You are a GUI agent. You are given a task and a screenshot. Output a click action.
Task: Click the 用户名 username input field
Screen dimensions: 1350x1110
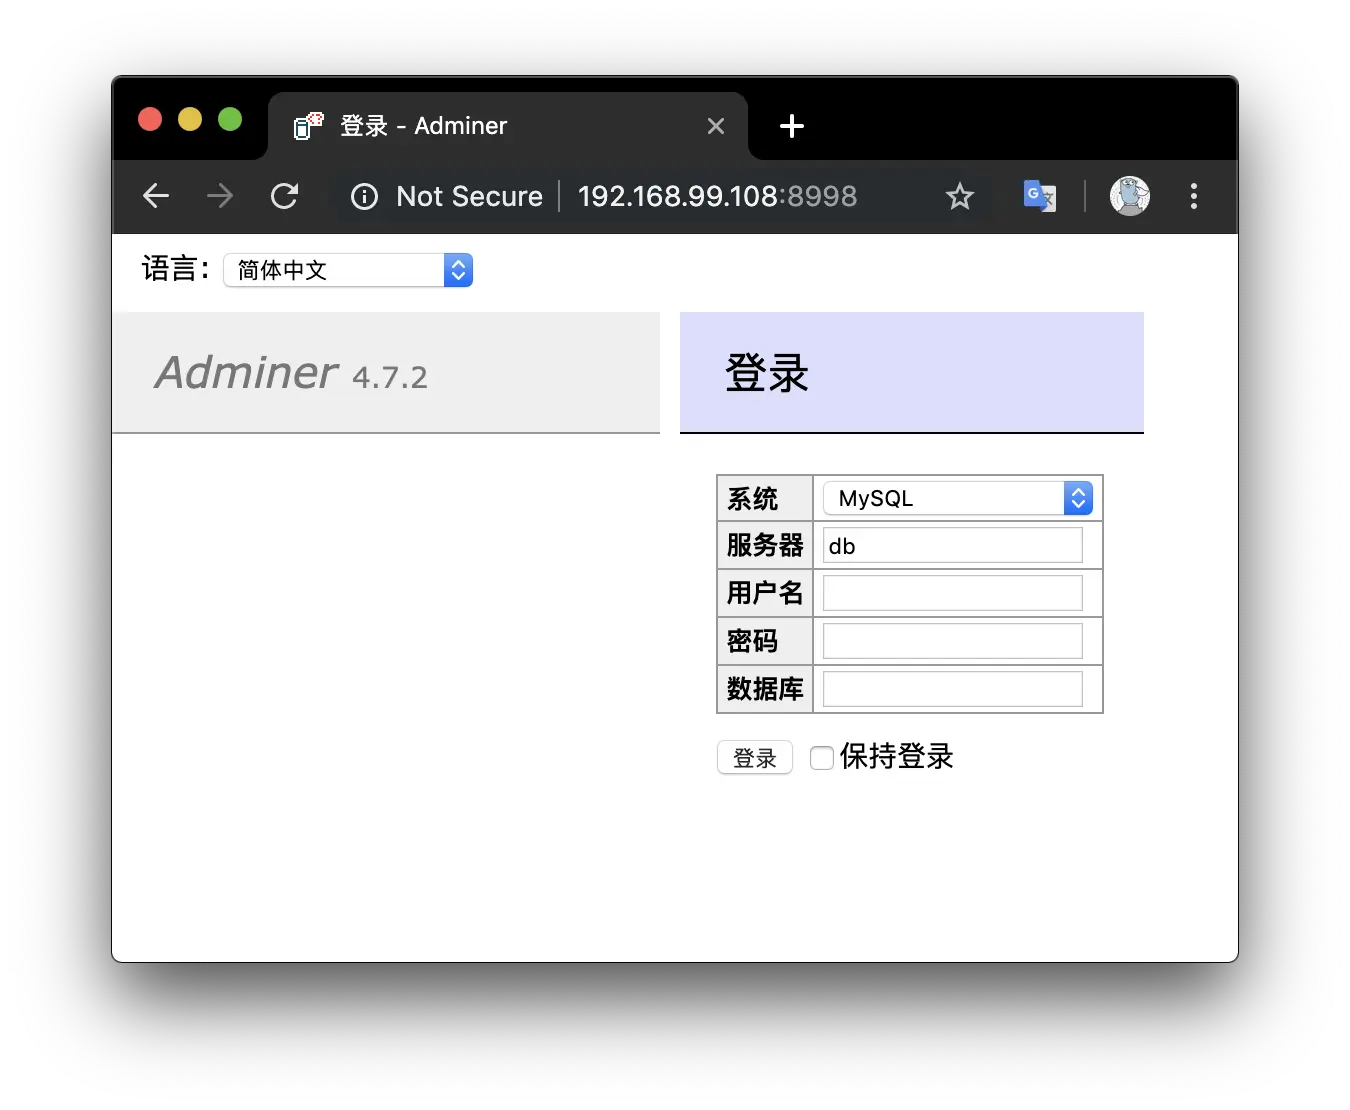point(952,593)
